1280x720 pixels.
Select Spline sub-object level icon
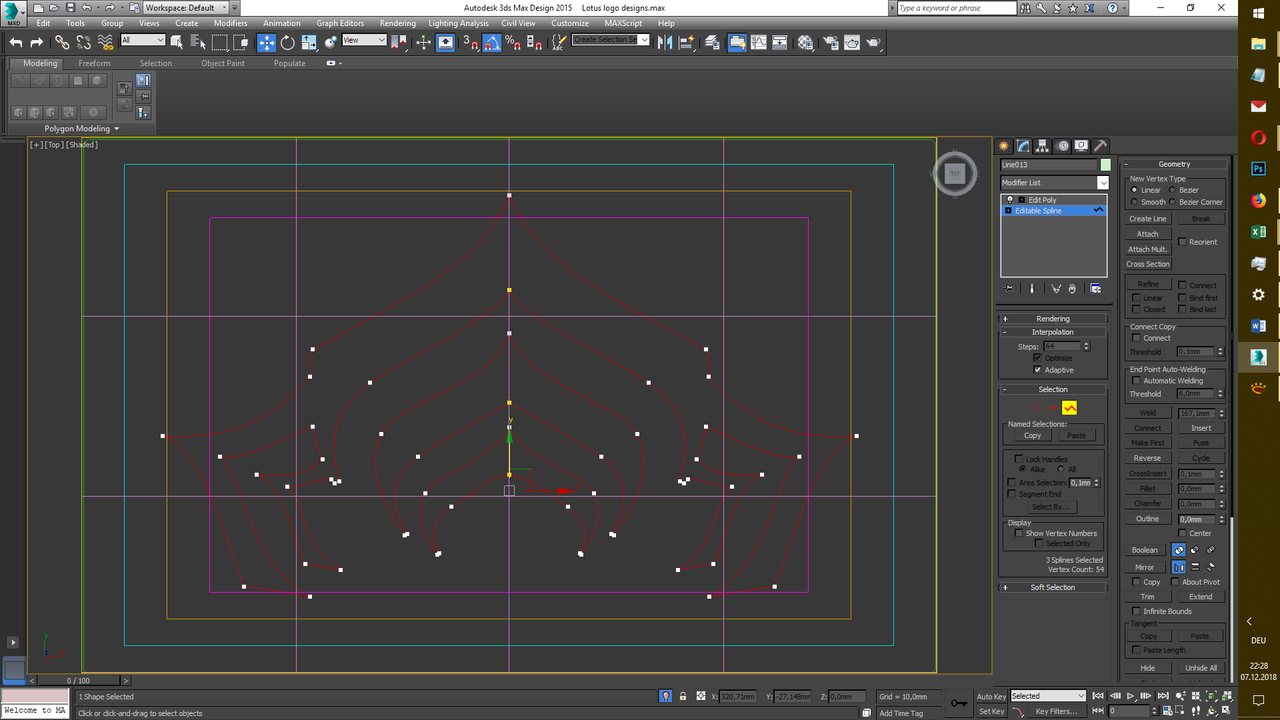point(1069,408)
